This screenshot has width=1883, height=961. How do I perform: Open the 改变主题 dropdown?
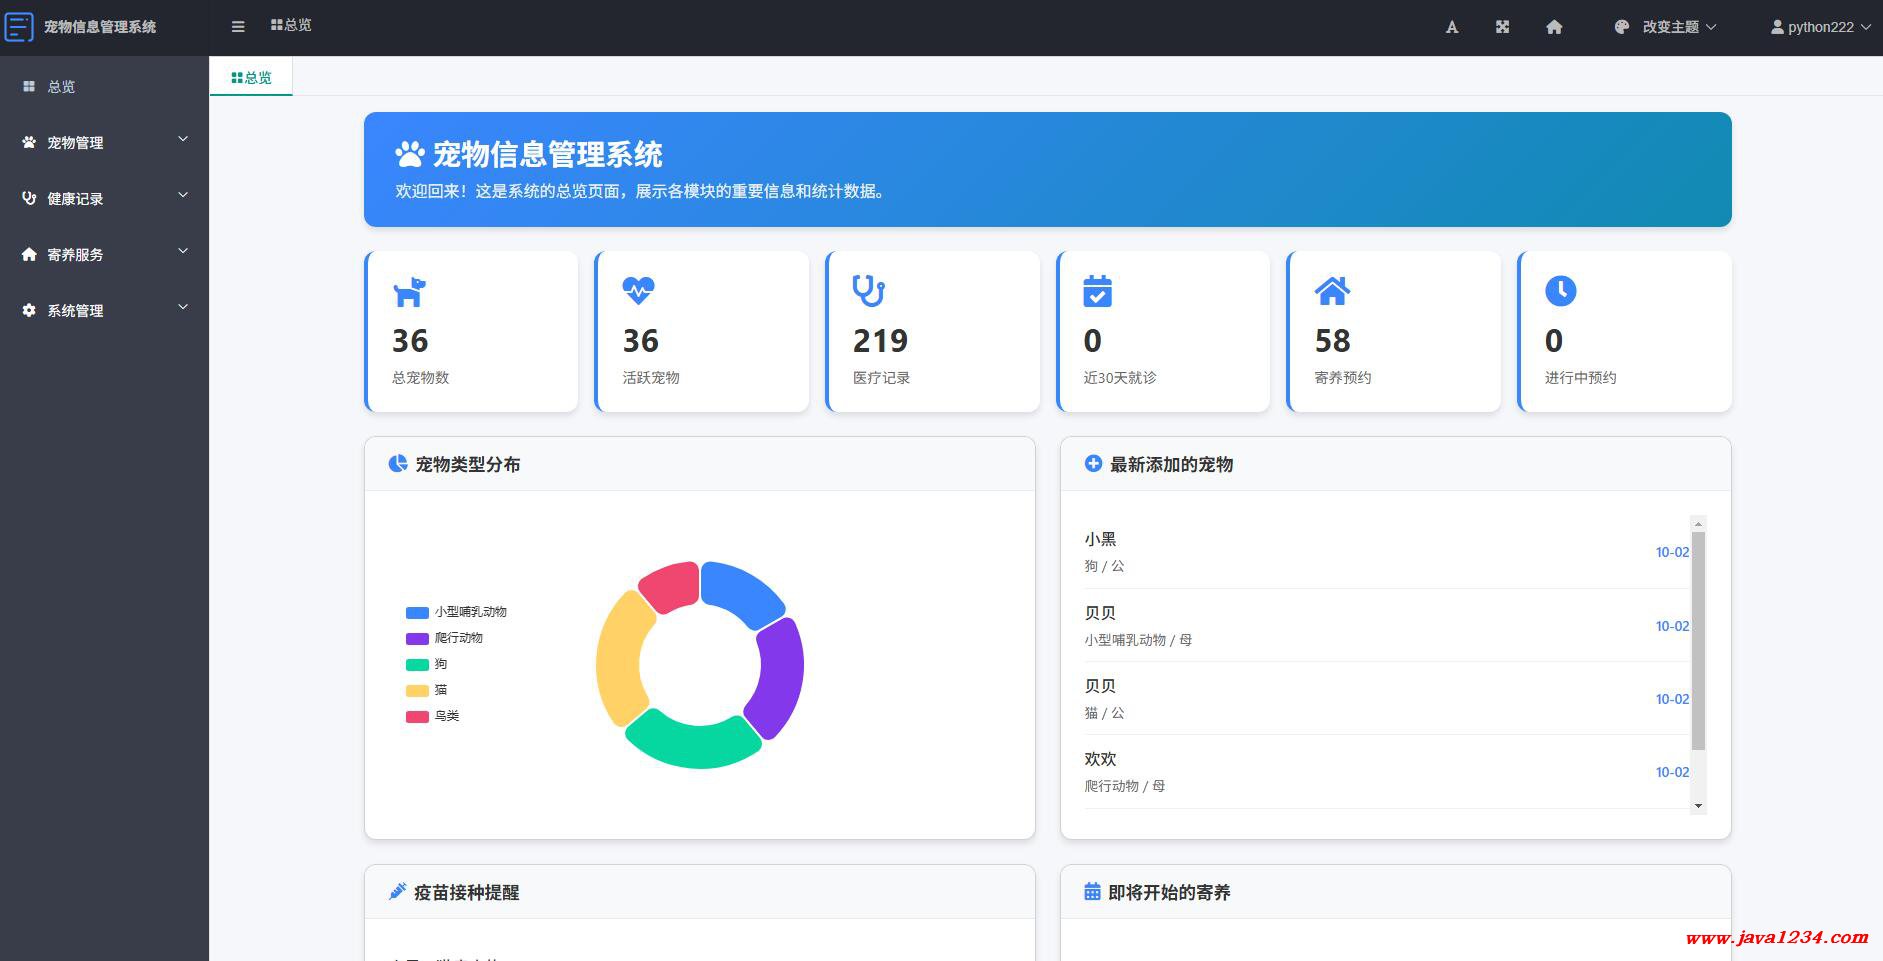(1672, 27)
